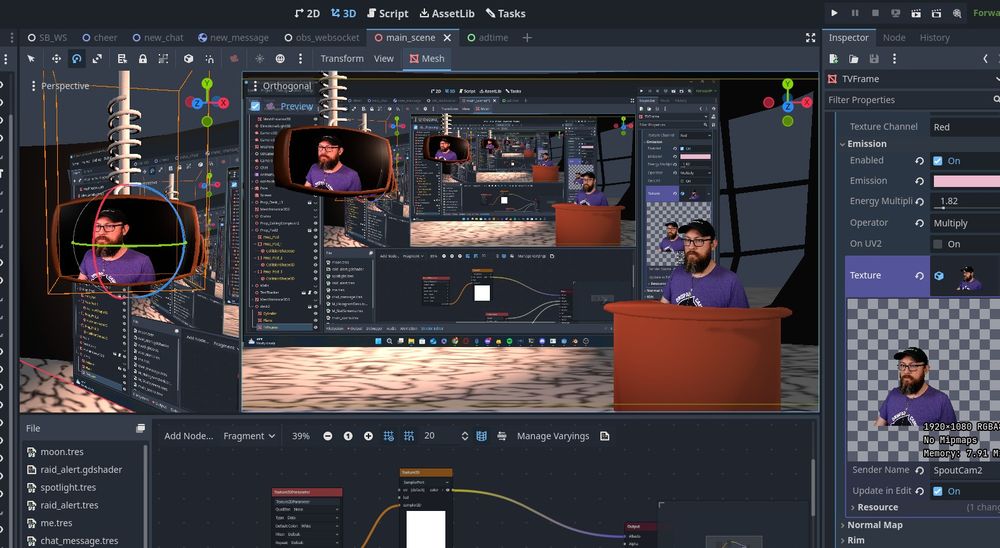Switch to the 2D workspace
The image size is (1000, 548).
pyautogui.click(x=307, y=13)
